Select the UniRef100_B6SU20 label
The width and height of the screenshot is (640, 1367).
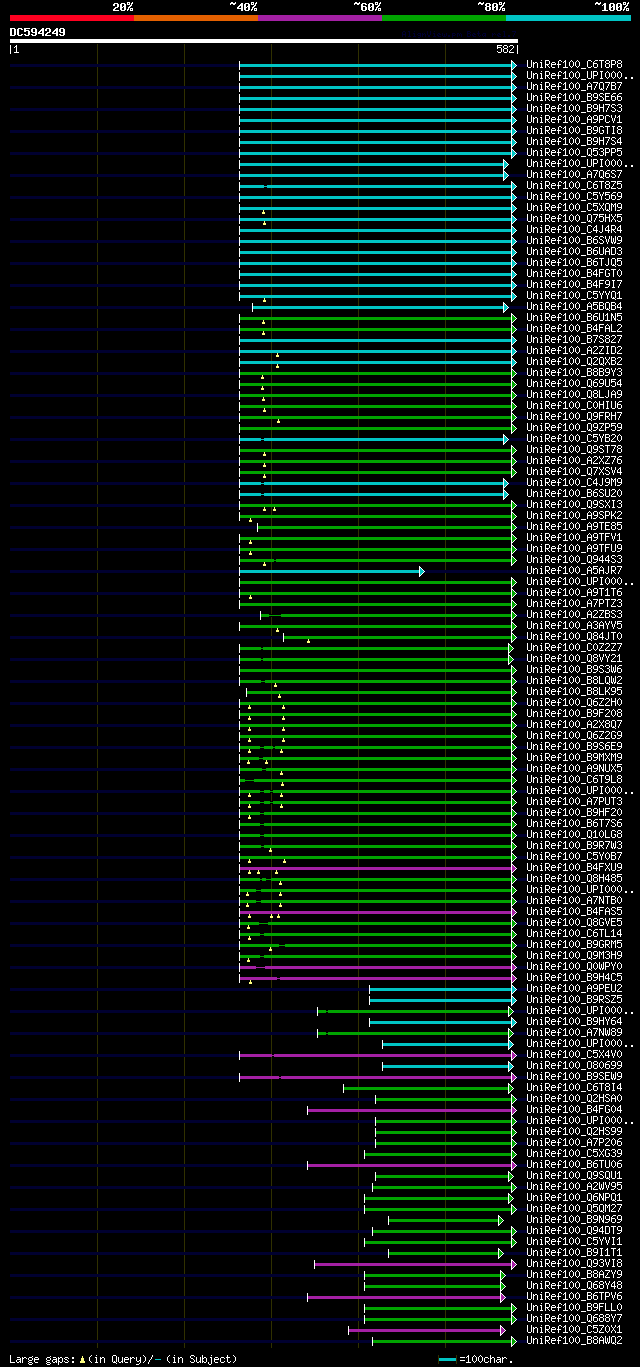574,493
